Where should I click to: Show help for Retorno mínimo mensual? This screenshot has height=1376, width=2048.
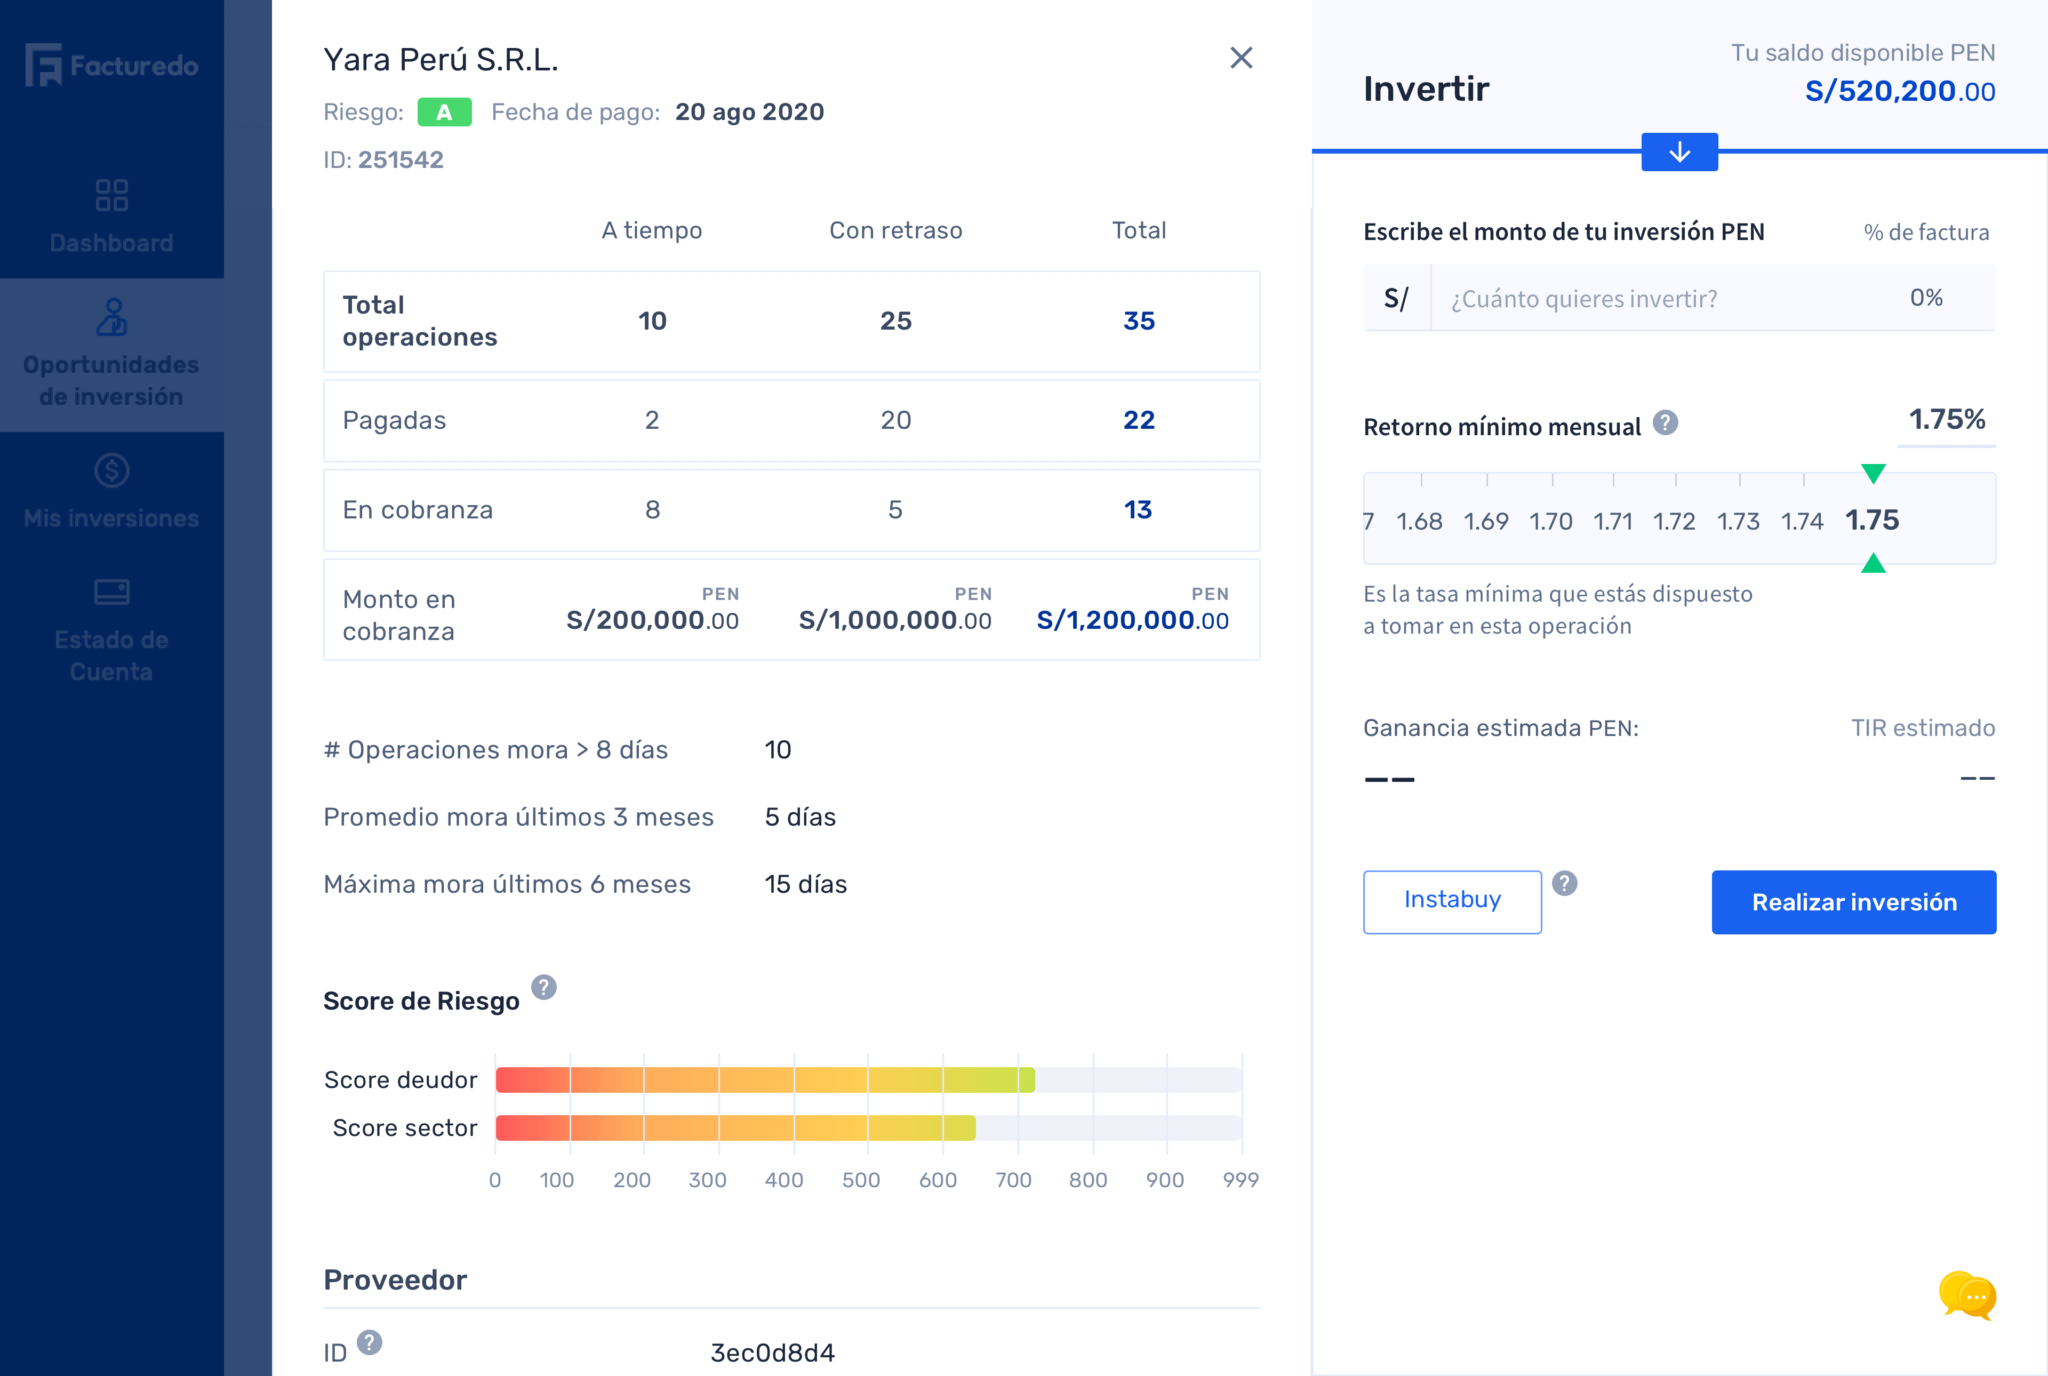[1665, 423]
